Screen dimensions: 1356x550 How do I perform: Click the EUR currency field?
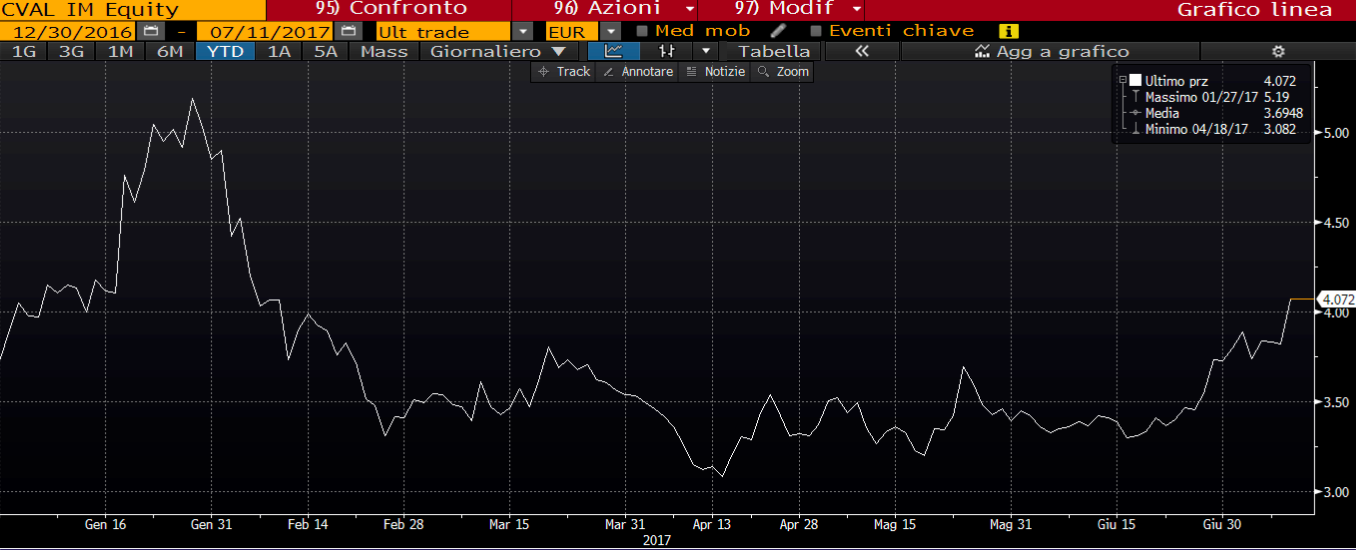[573, 31]
